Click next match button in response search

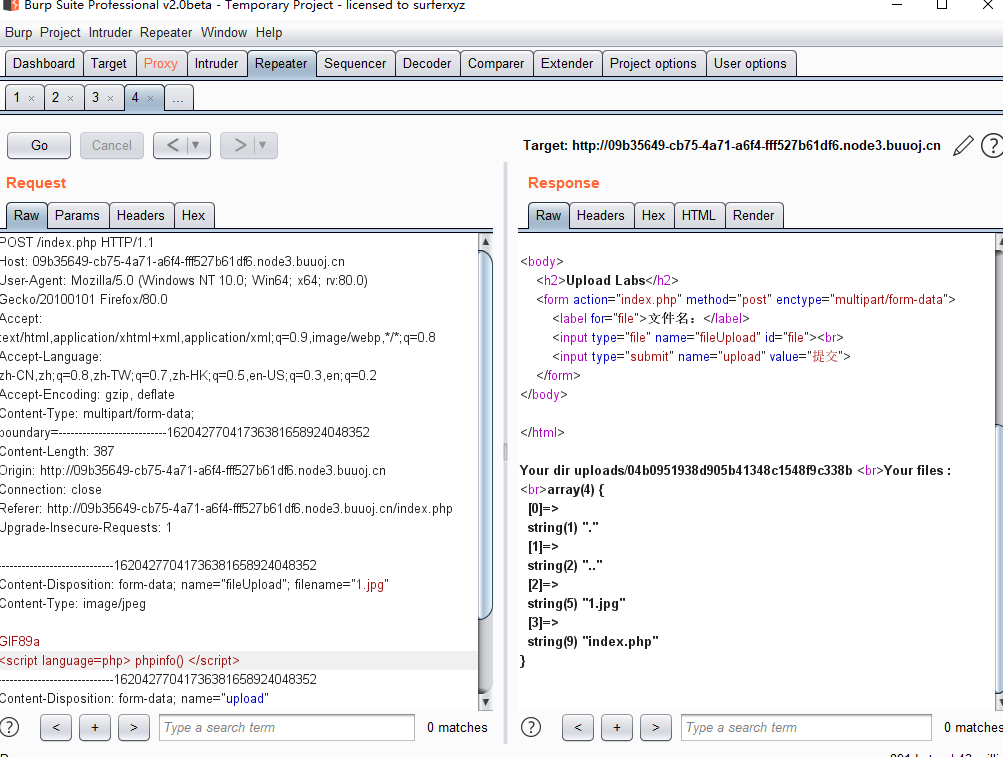coord(656,728)
